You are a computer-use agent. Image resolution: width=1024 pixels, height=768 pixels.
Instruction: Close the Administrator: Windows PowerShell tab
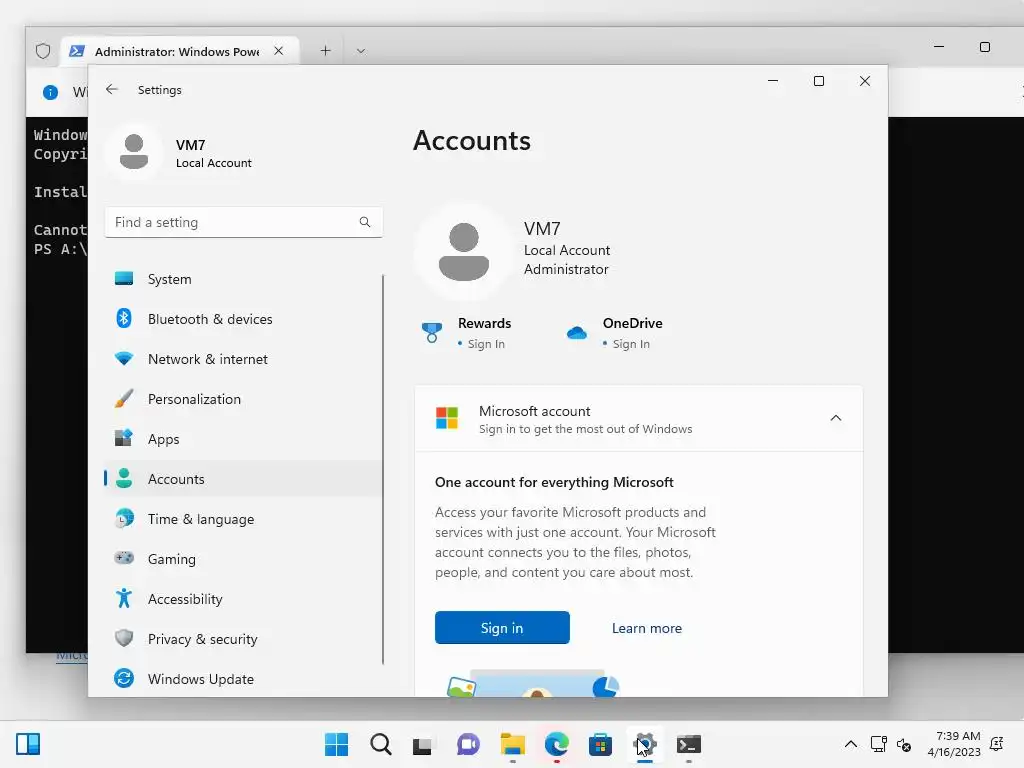278,50
